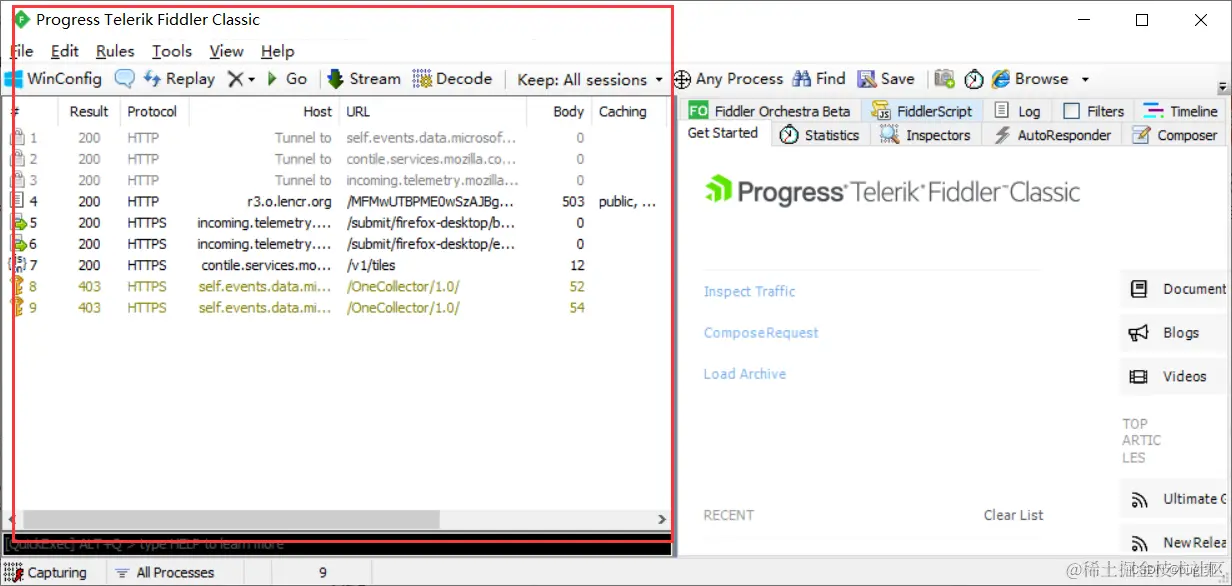Click session 7 JSON icon
The height and width of the screenshot is (586, 1232).
click(x=17, y=265)
